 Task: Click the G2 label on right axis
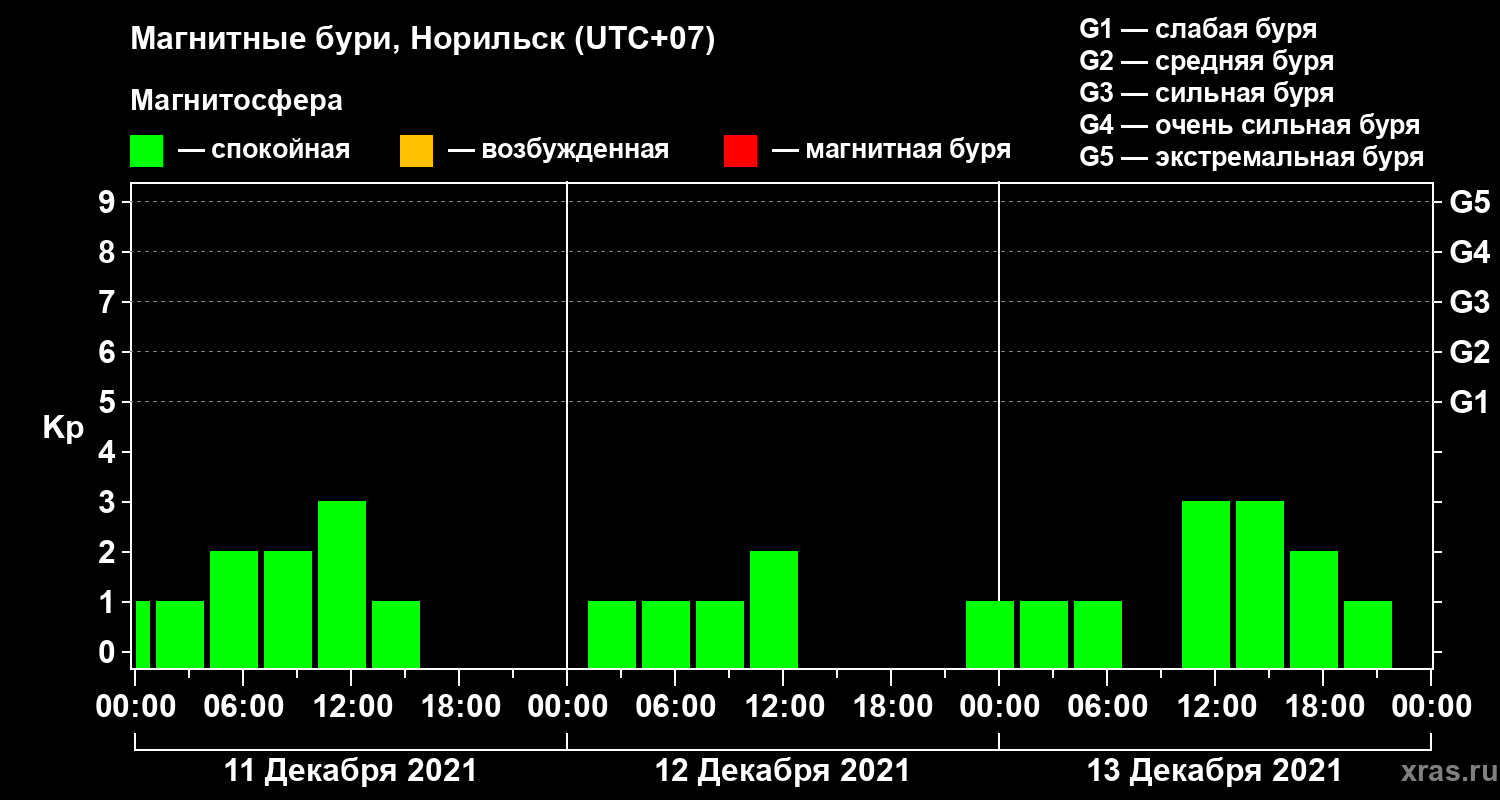pyautogui.click(x=1469, y=352)
